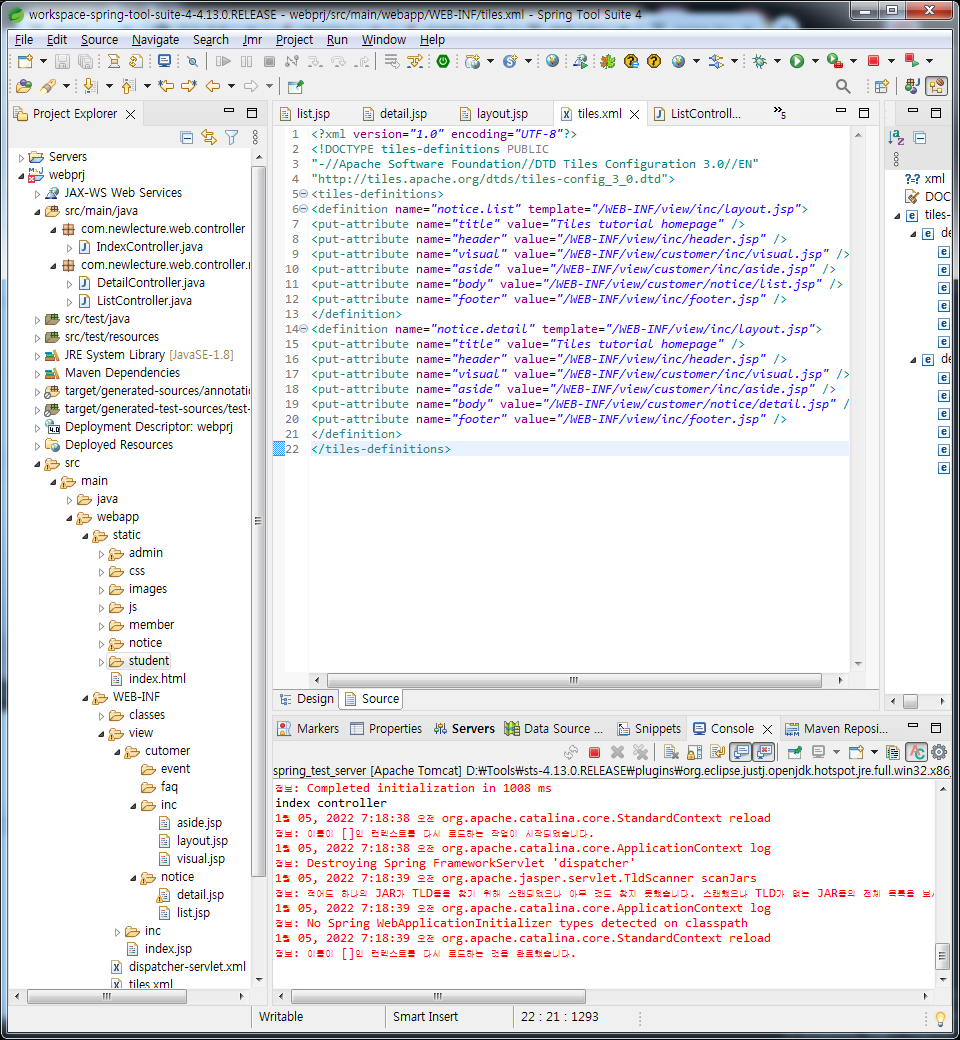This screenshot has height=1040, width=960.
Task: Click the Console settings gear icon
Action: click(939, 752)
